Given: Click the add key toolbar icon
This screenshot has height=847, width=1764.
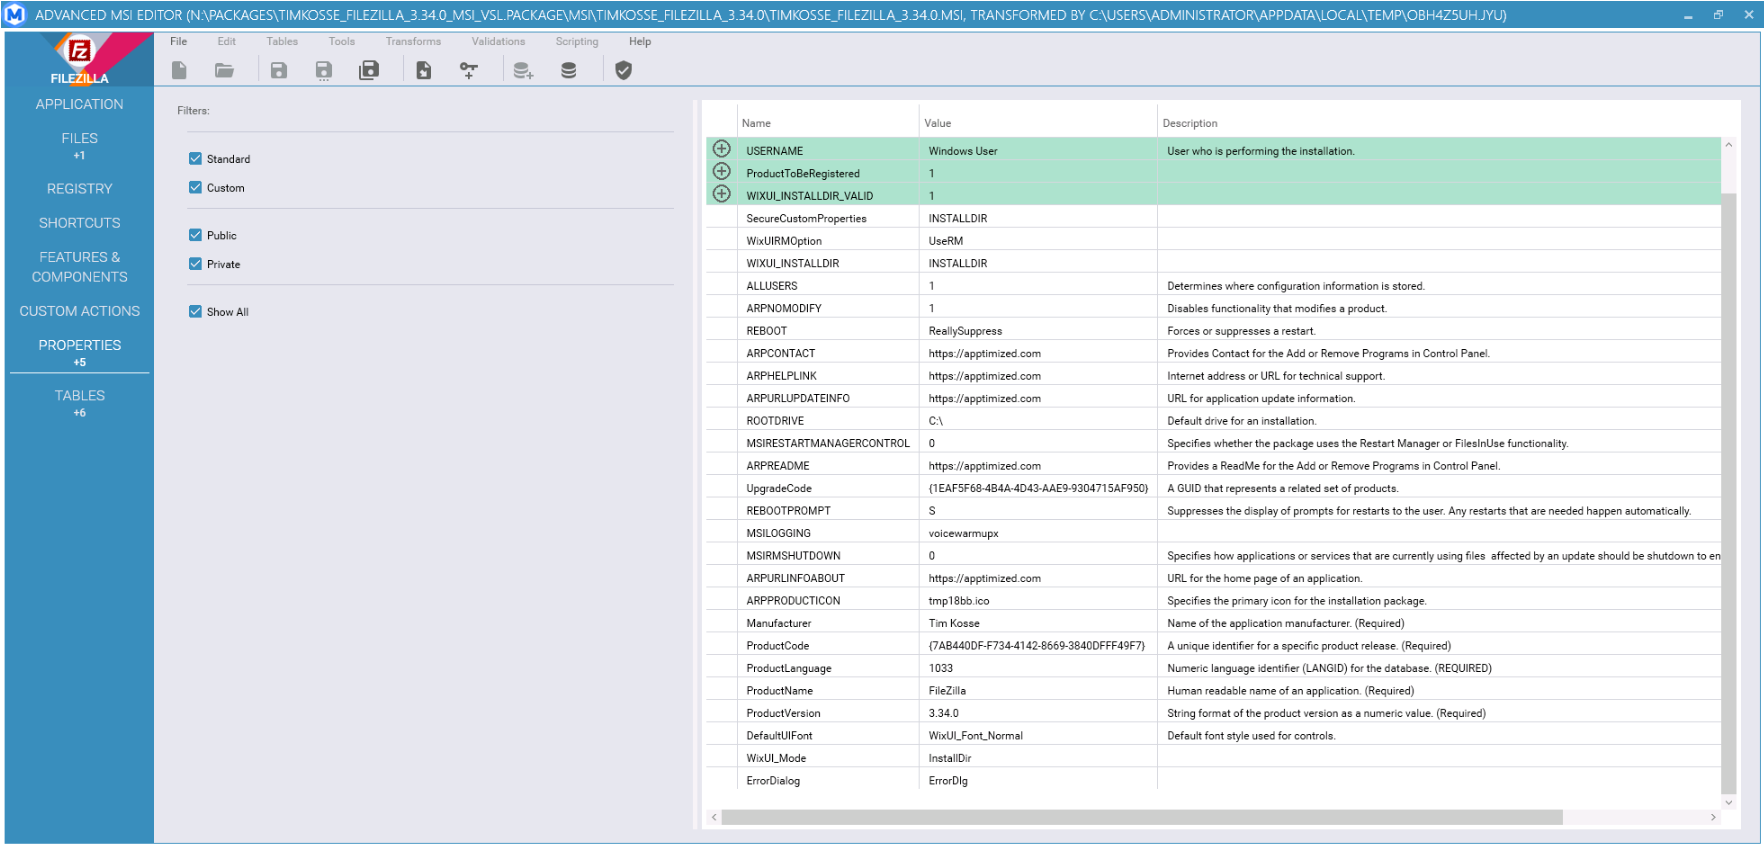Looking at the screenshot, I should click(x=468, y=70).
